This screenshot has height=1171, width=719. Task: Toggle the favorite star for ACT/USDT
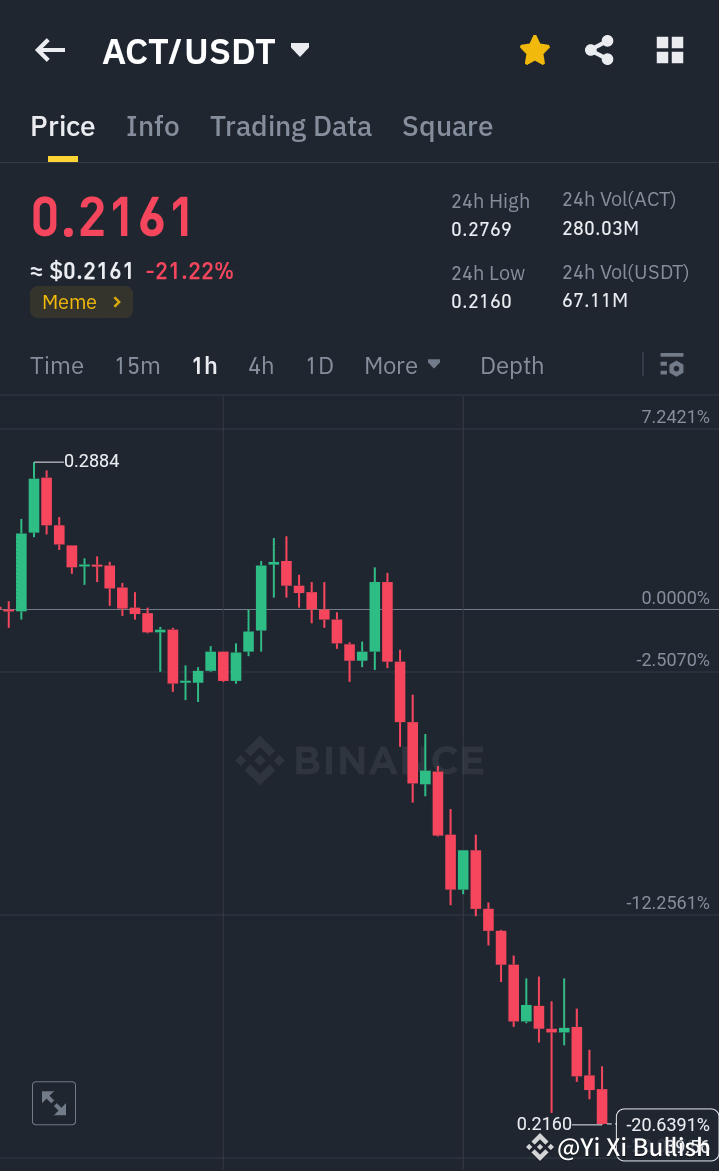(x=534, y=50)
